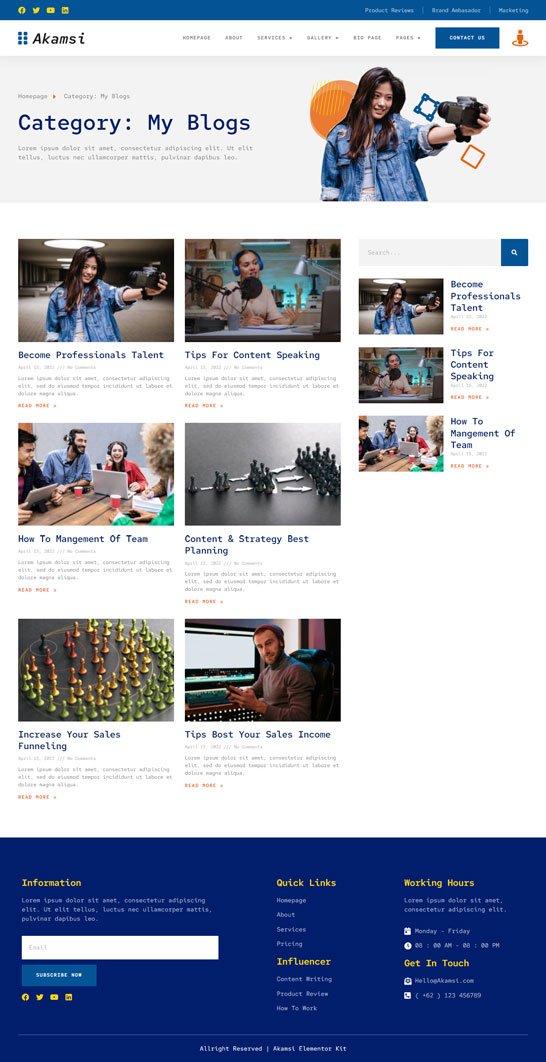Click the Contact Us button
Viewport: 546px width, 1062px height.
tap(467, 38)
